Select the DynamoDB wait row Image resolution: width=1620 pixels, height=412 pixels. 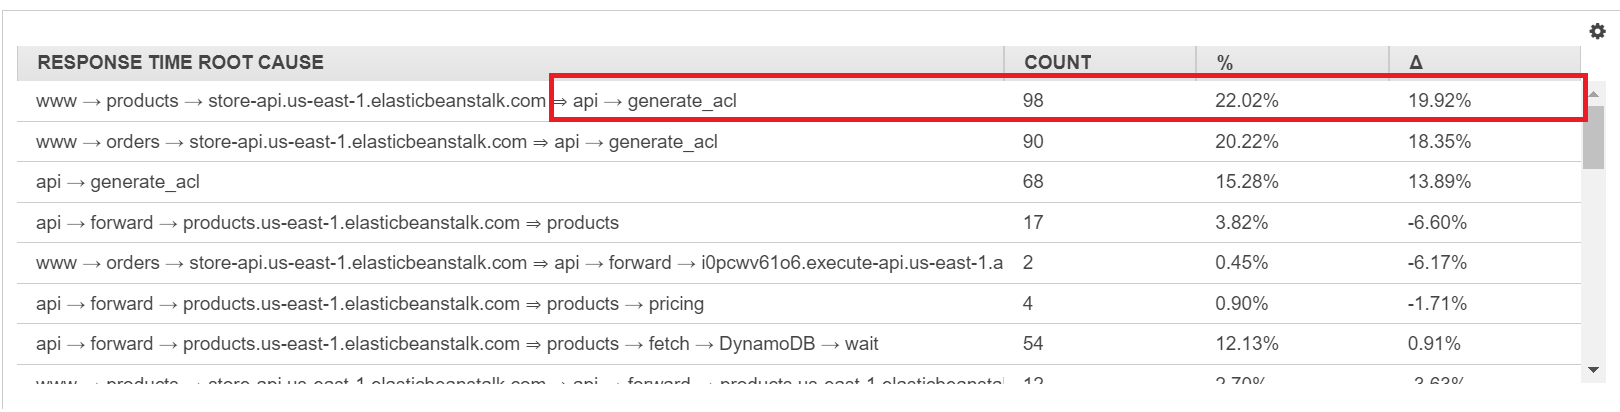(456, 344)
